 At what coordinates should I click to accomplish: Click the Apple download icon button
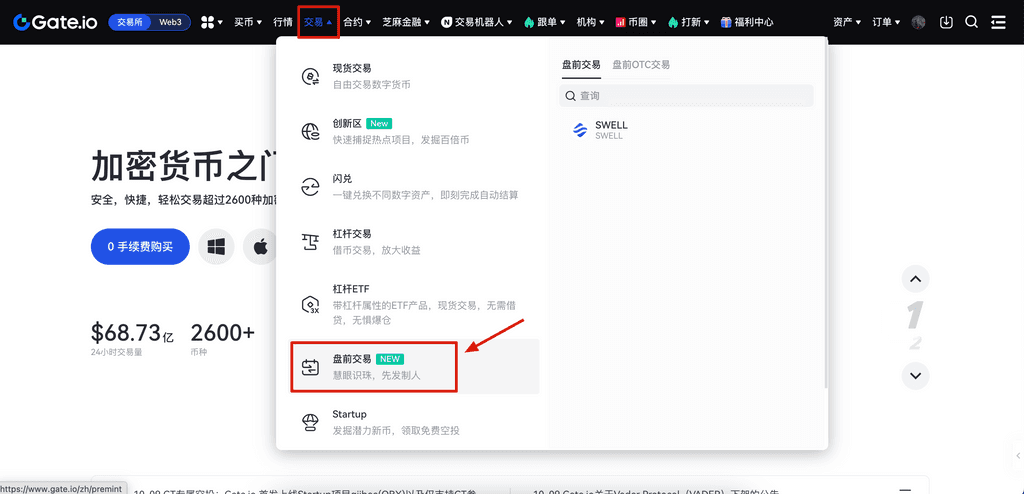coord(261,246)
